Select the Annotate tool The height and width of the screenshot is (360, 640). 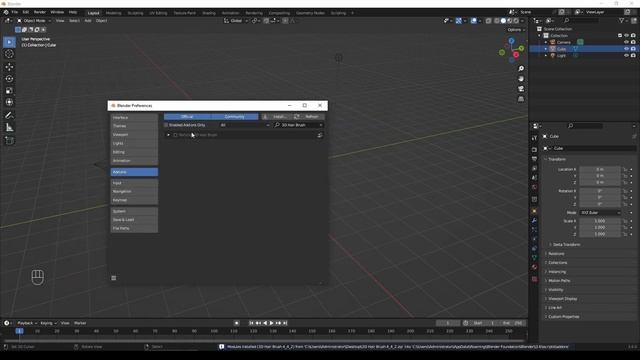point(9,116)
